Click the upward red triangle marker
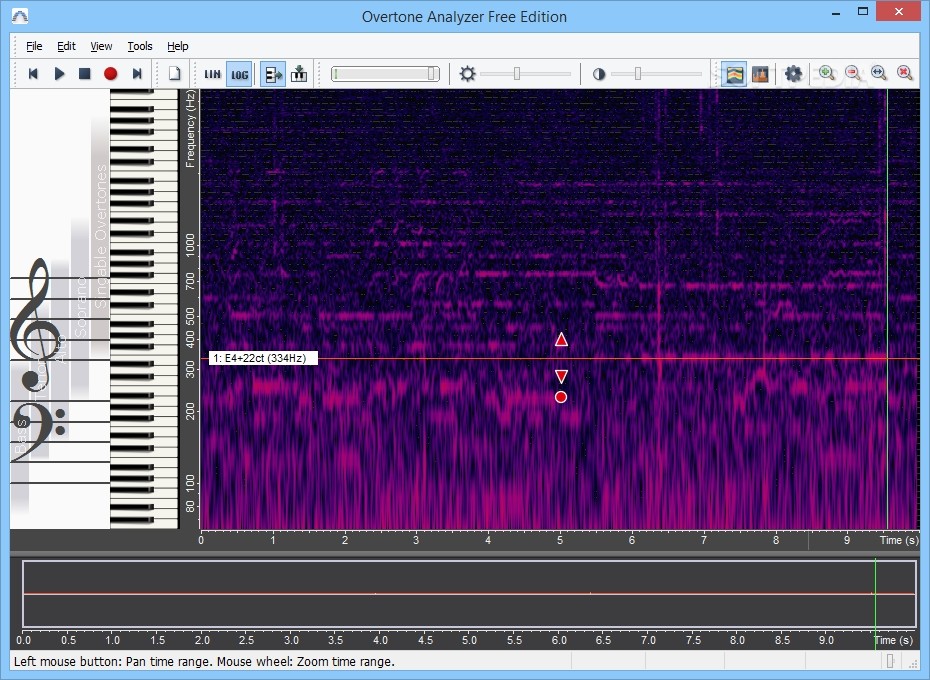The image size is (930, 680). 561,339
